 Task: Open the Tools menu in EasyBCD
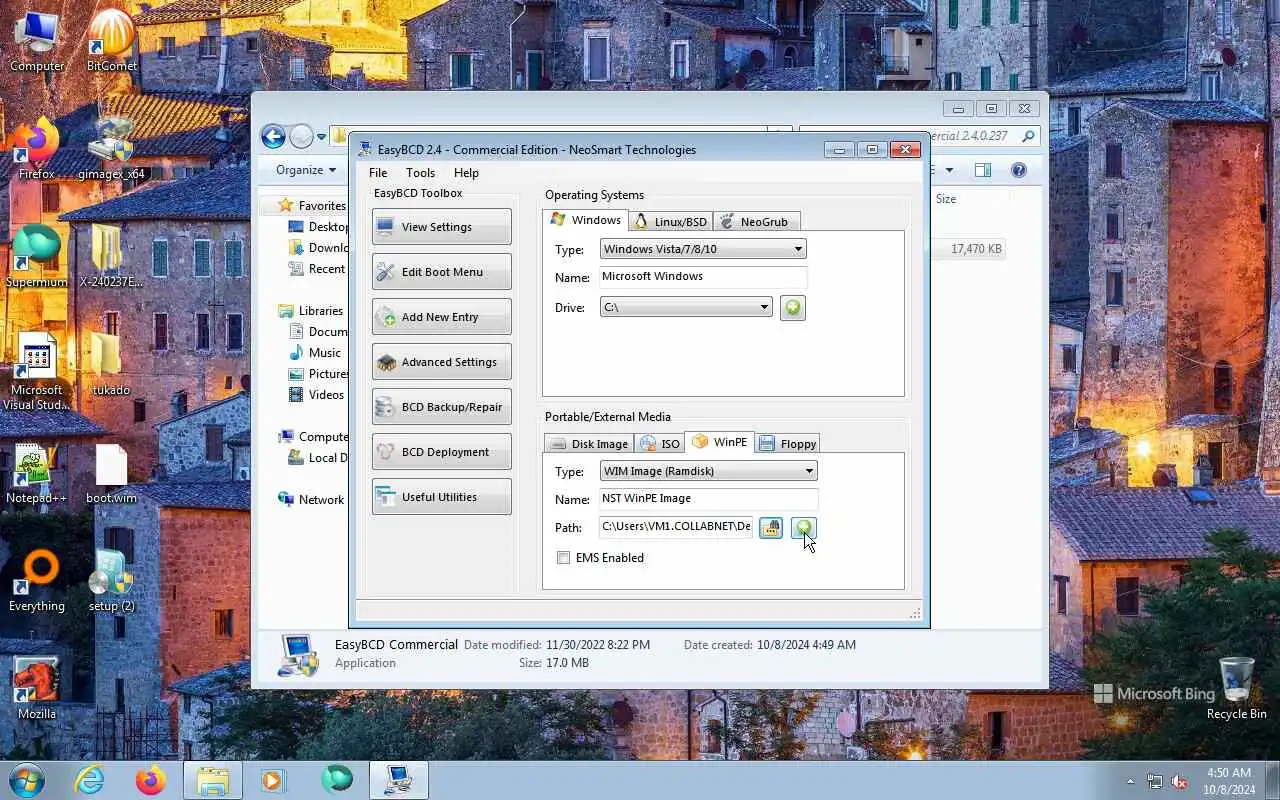[420, 172]
